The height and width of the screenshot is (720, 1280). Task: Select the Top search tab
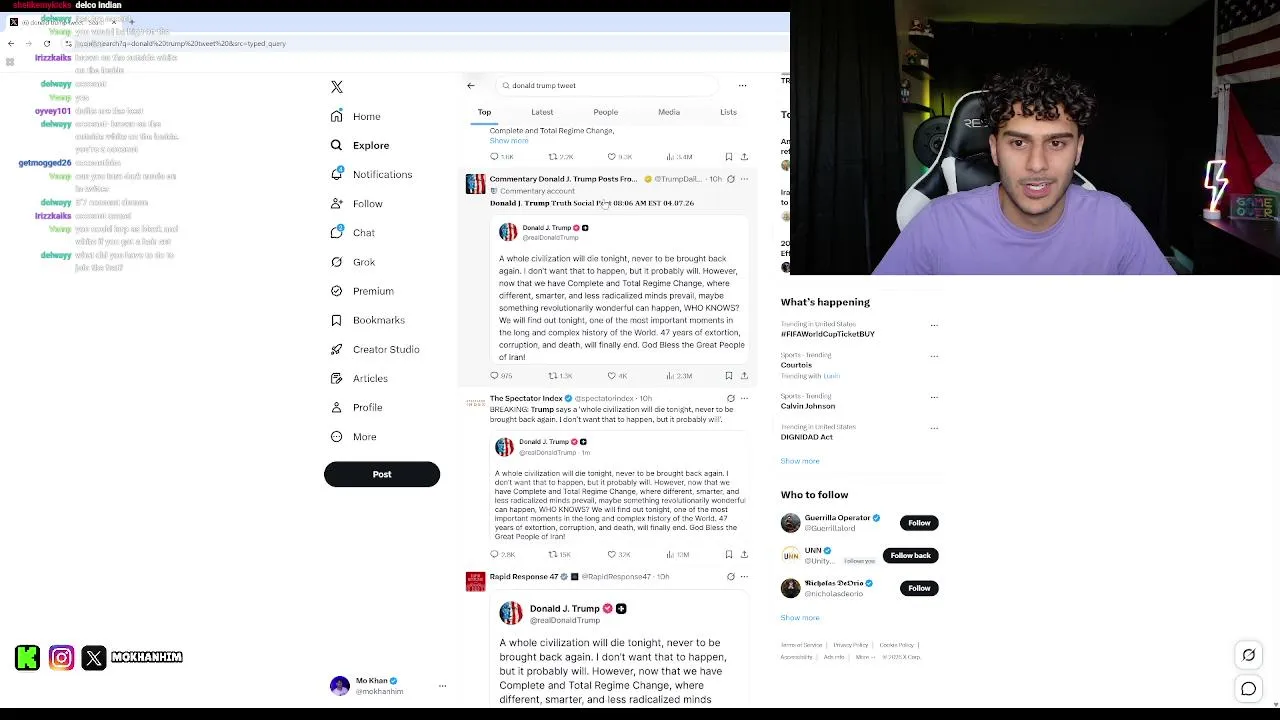coord(484,112)
